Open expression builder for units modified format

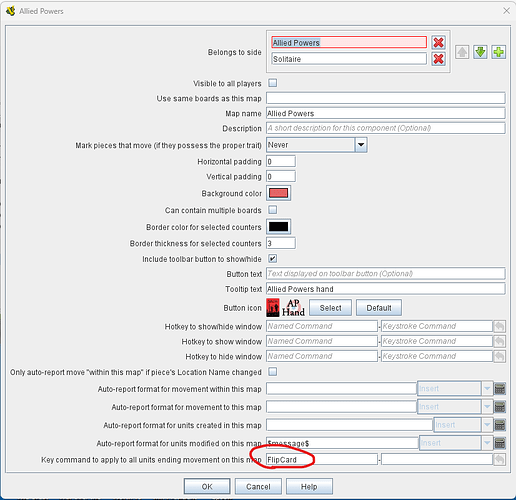click(x=500, y=443)
